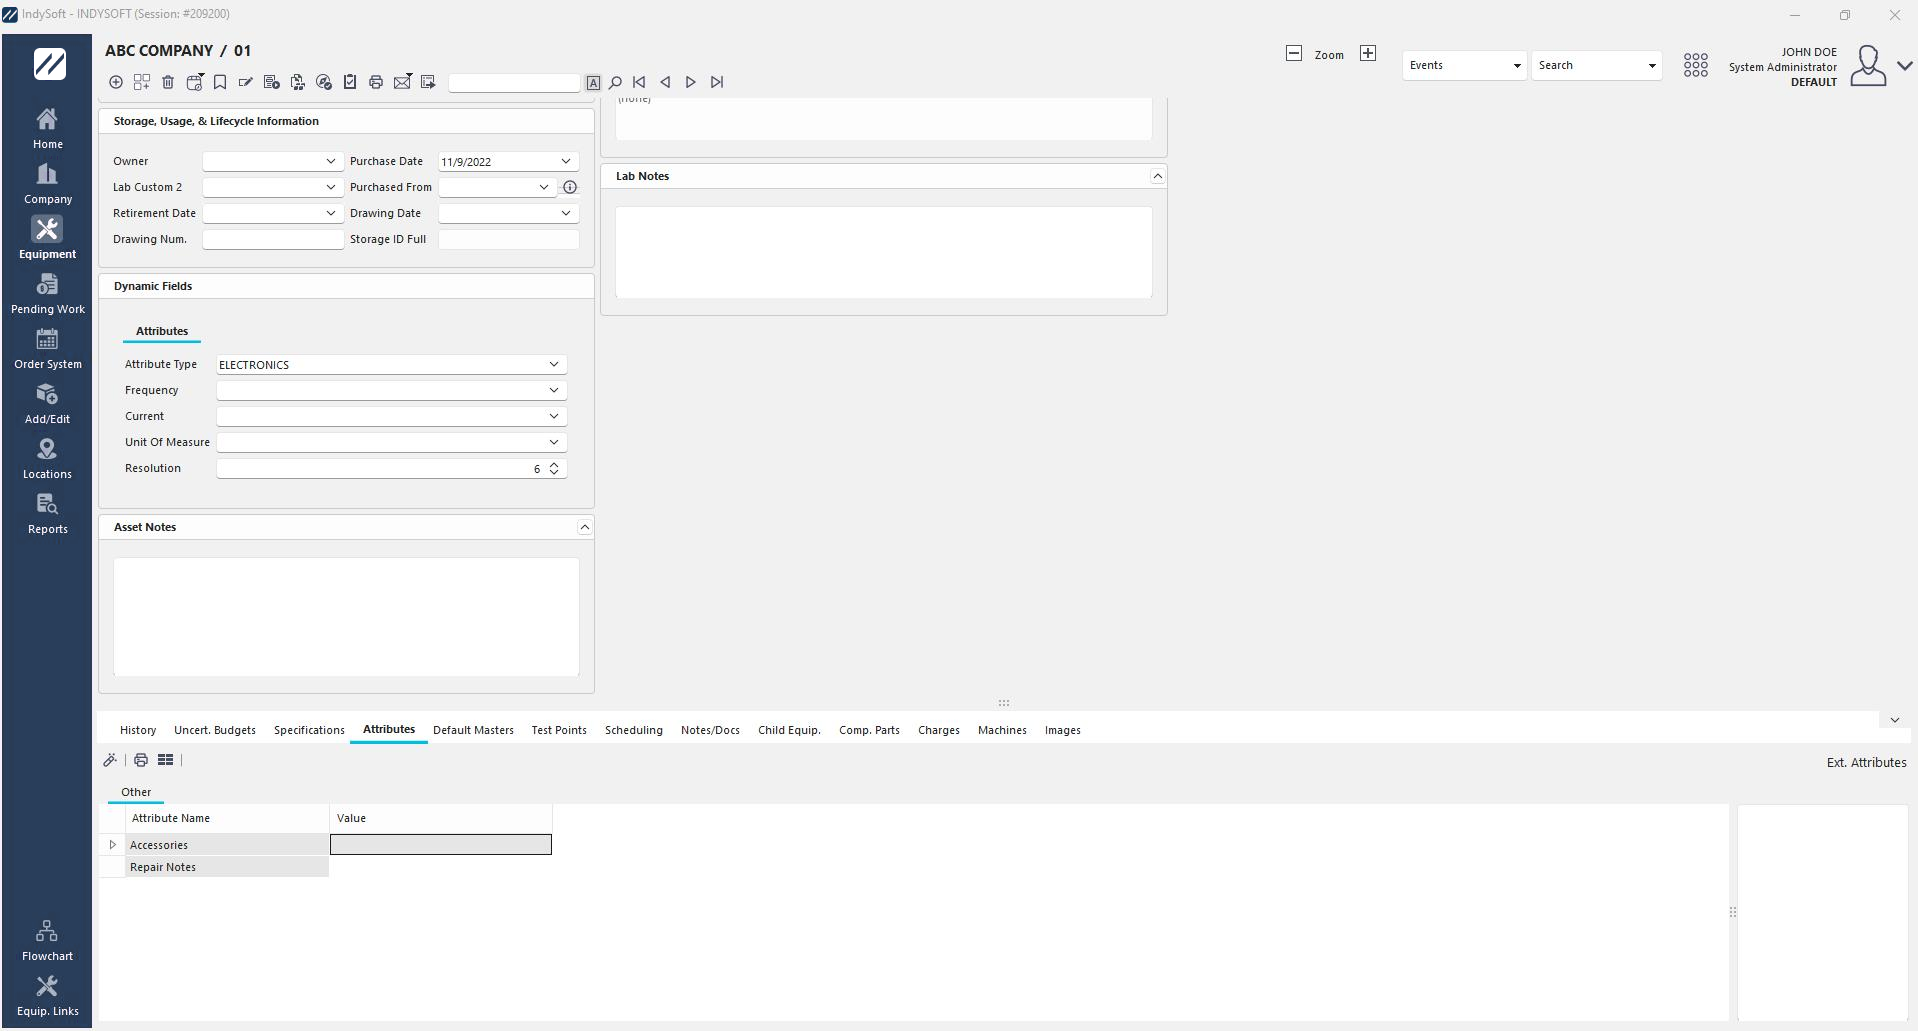Click the gauge with checkmark calibration icon
Image resolution: width=1918 pixels, height=1031 pixels.
click(324, 82)
